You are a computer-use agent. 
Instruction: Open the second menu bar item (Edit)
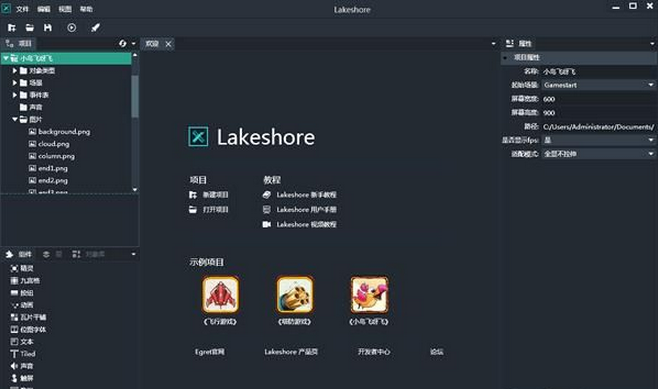(x=44, y=9)
